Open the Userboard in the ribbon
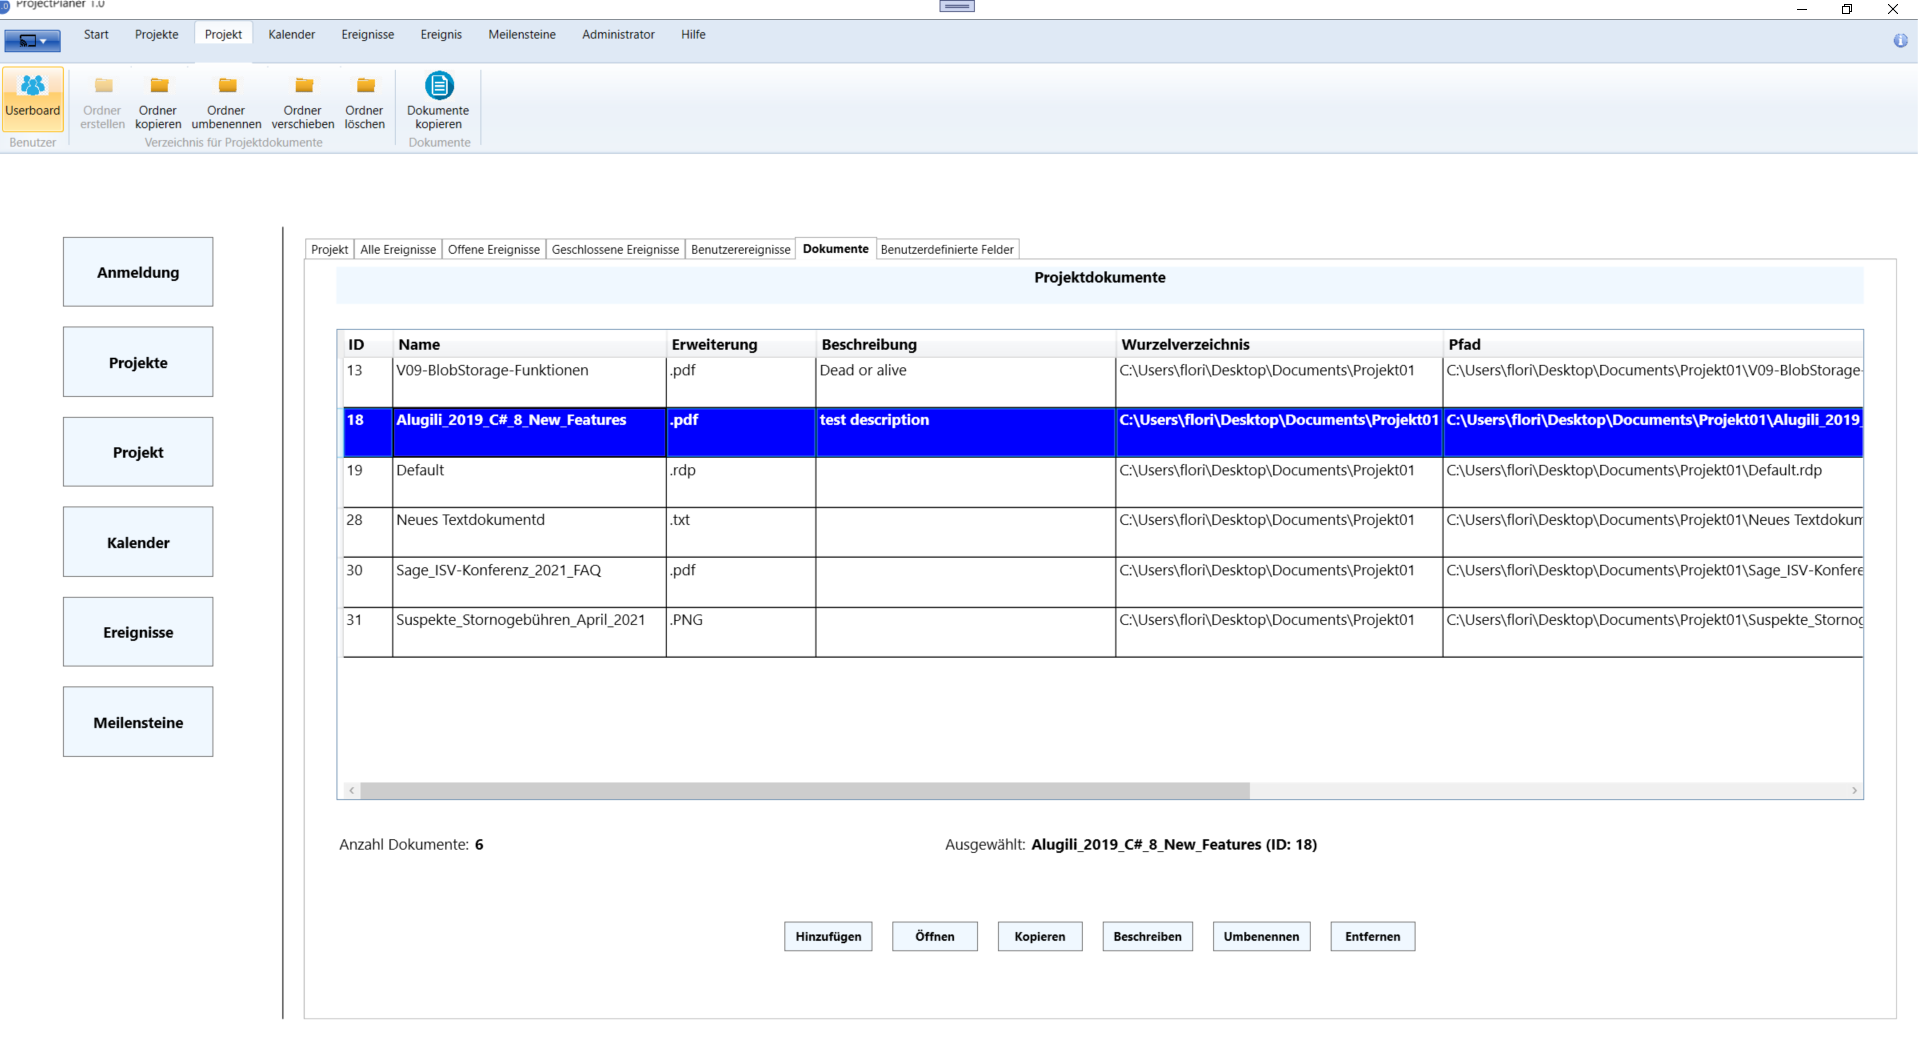 [33, 98]
